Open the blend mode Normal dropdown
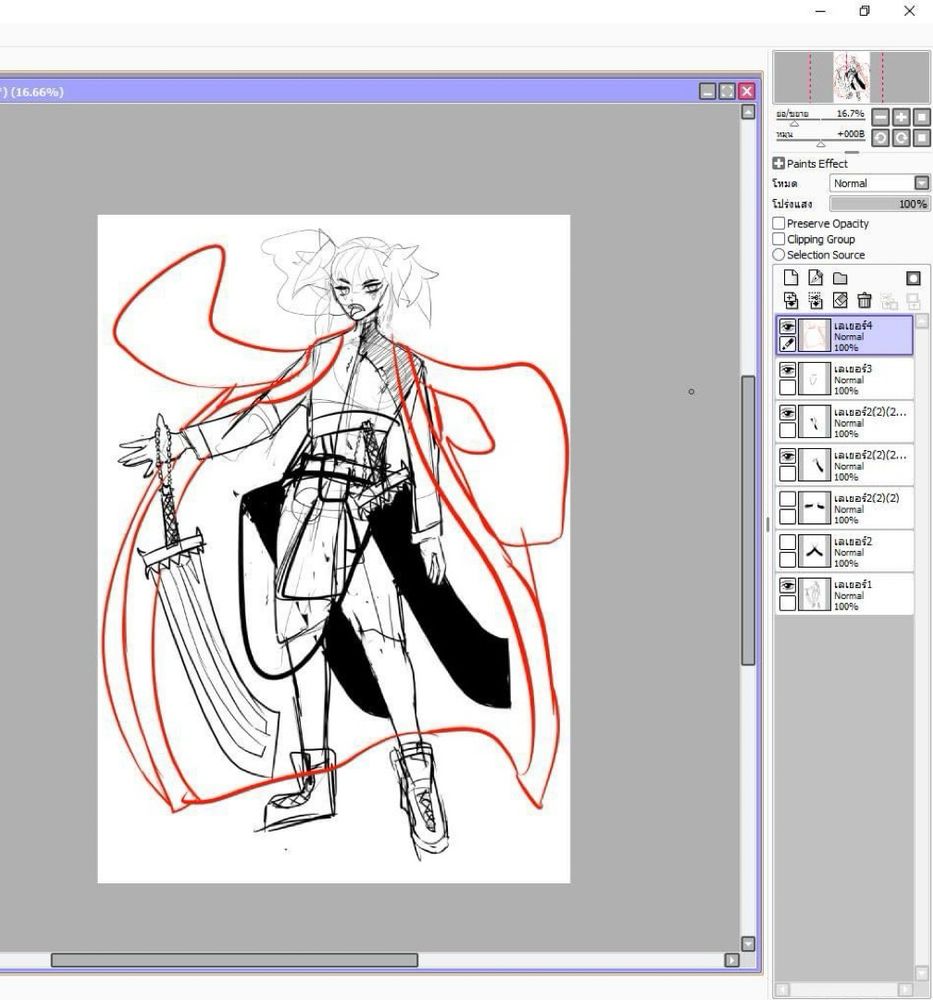Screen dimensions: 933x1000 921,183
